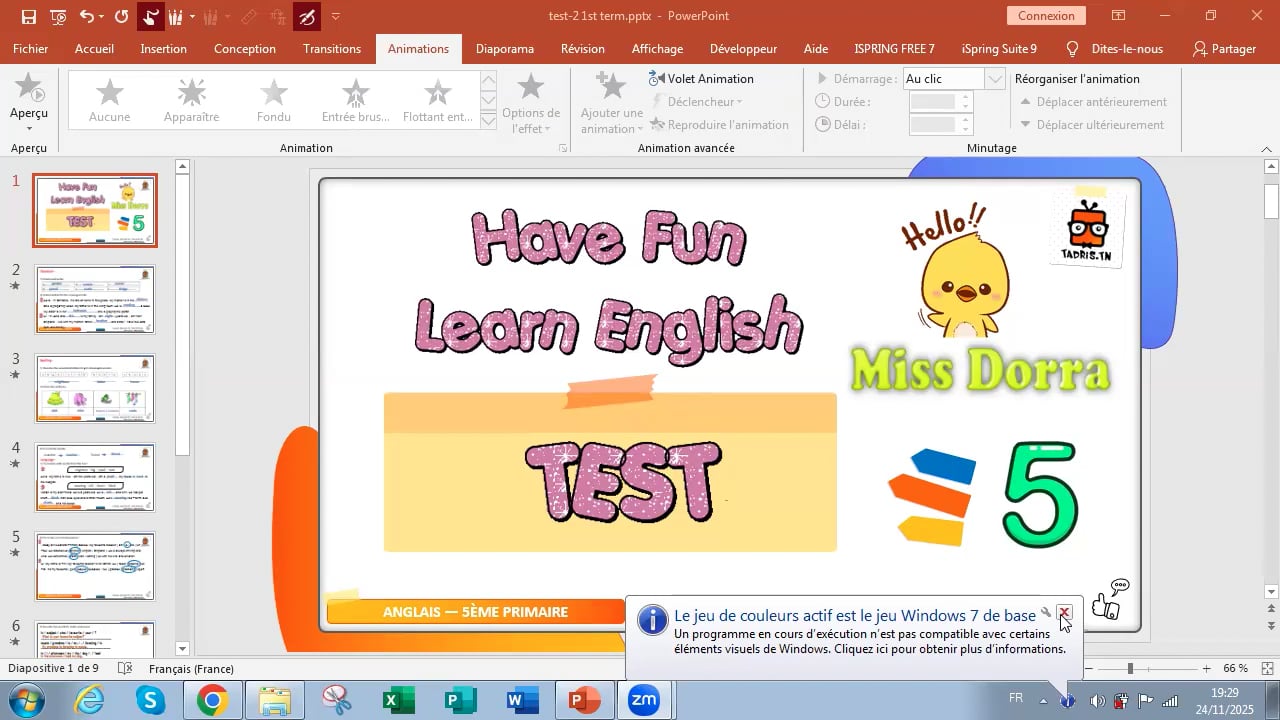
Task: Toggle the ink pen drawing button
Action: pyautogui.click(x=307, y=16)
